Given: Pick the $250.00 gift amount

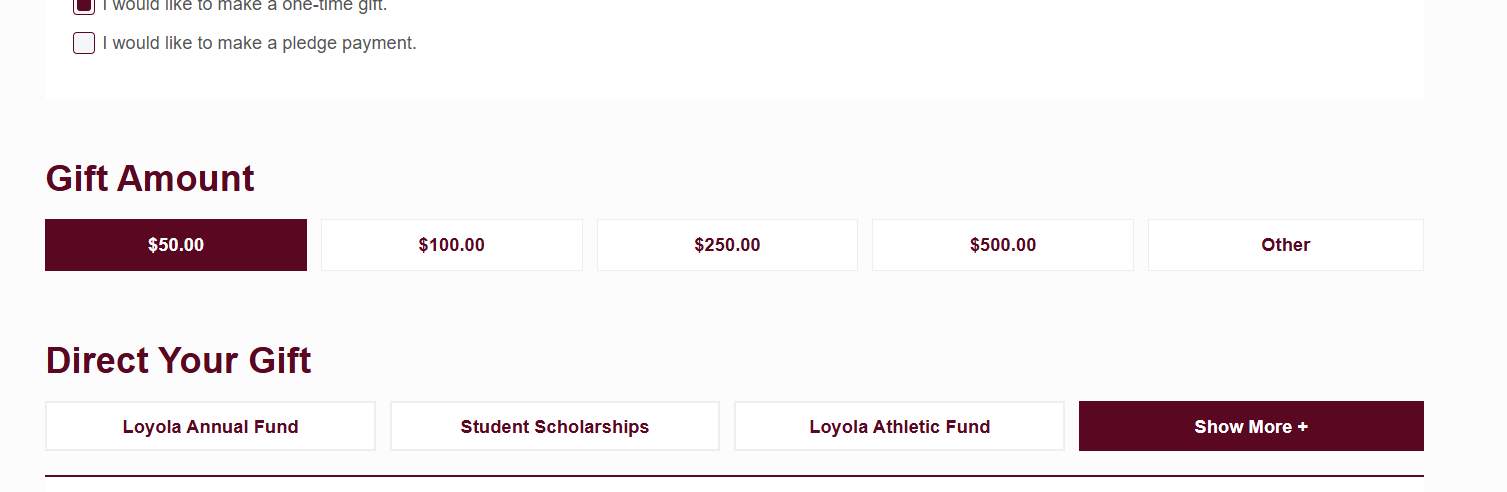Looking at the screenshot, I should tap(727, 245).
